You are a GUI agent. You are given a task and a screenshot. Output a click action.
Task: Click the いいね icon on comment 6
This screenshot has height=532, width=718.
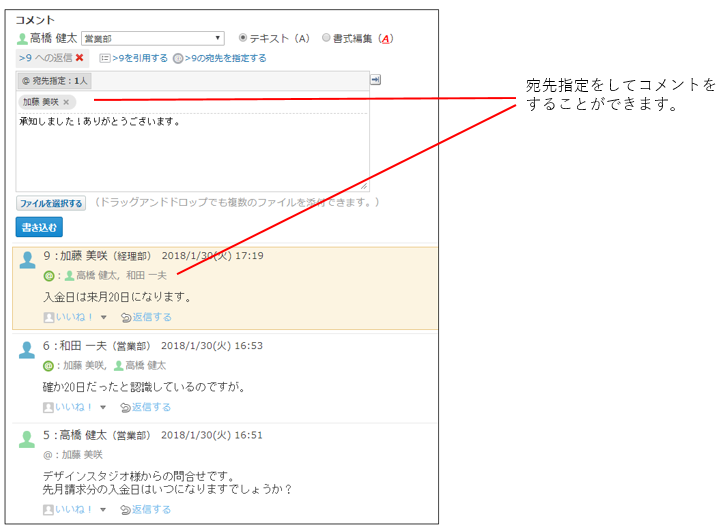[x=48, y=407]
